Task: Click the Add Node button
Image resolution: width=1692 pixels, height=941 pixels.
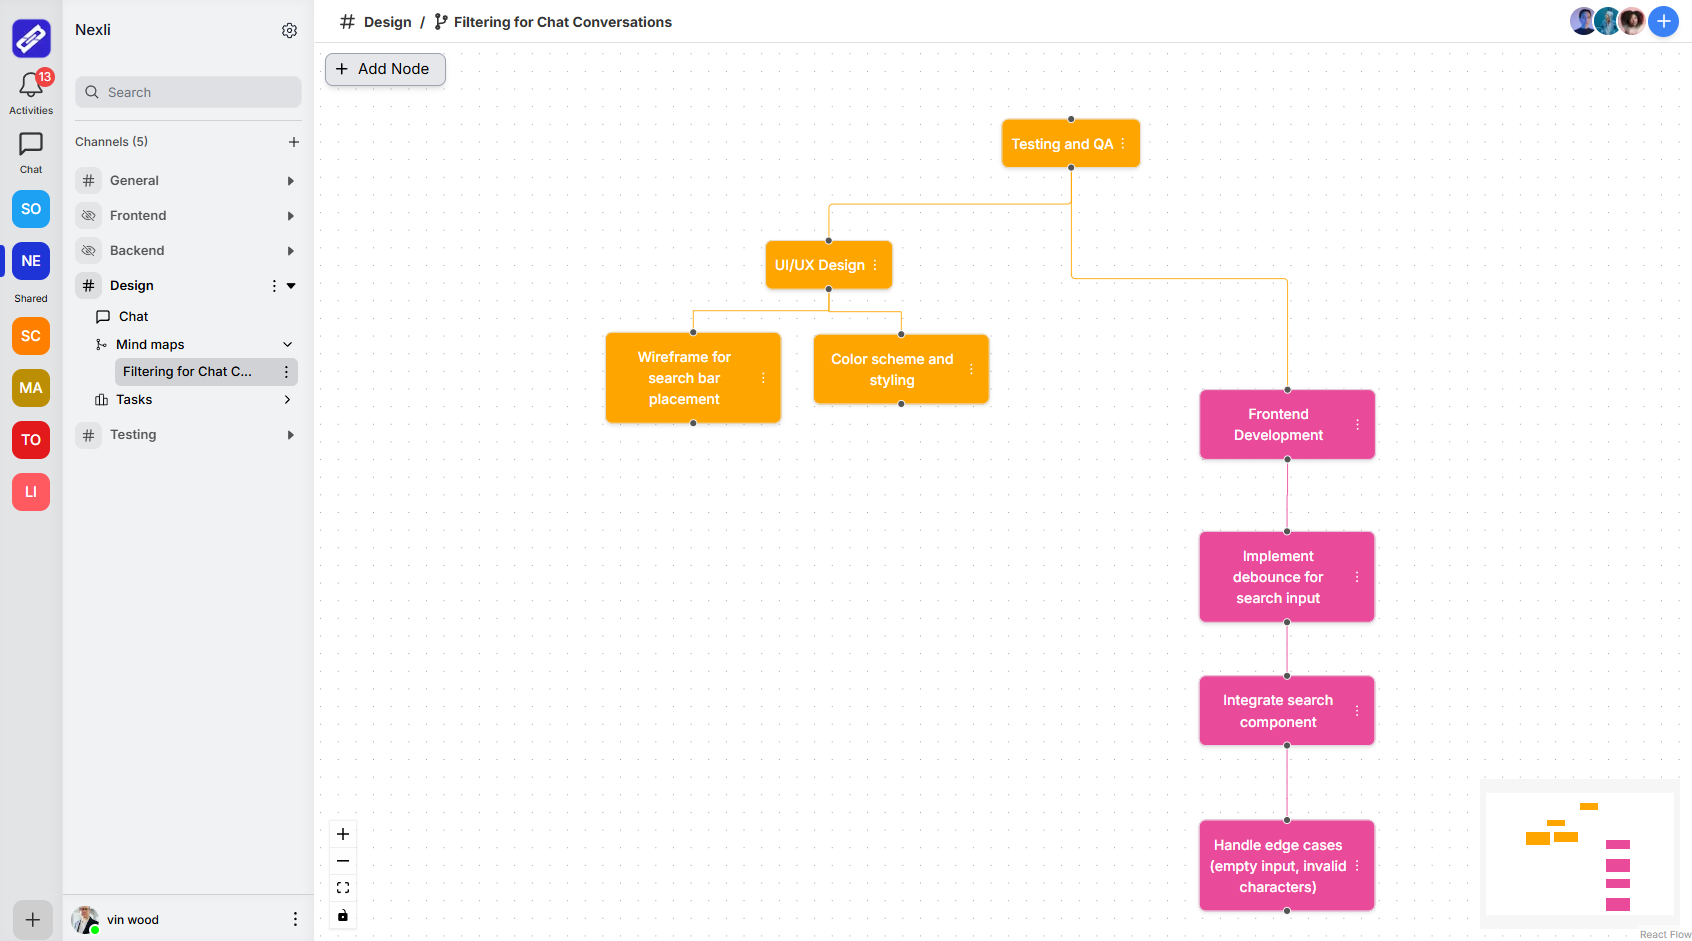Action: point(385,69)
